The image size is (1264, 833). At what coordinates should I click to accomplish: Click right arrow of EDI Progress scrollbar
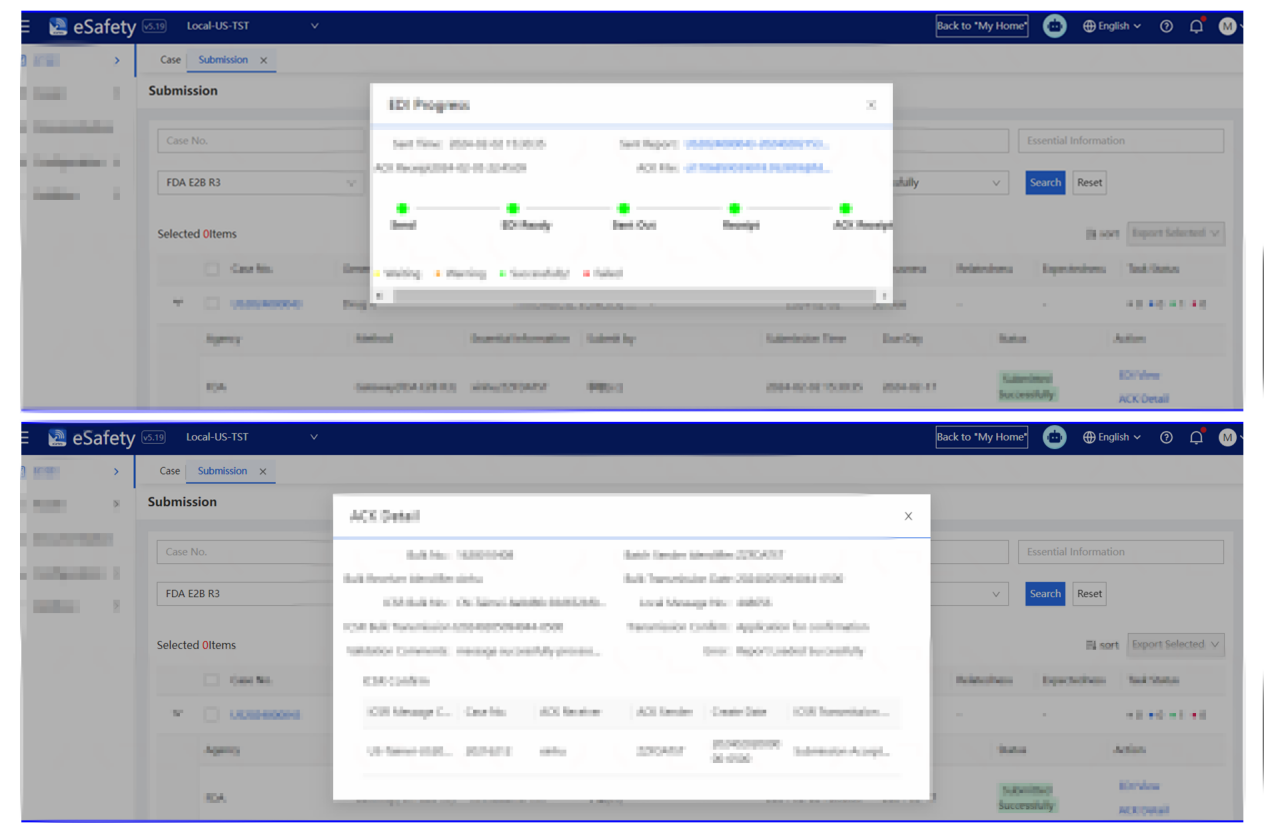884,296
